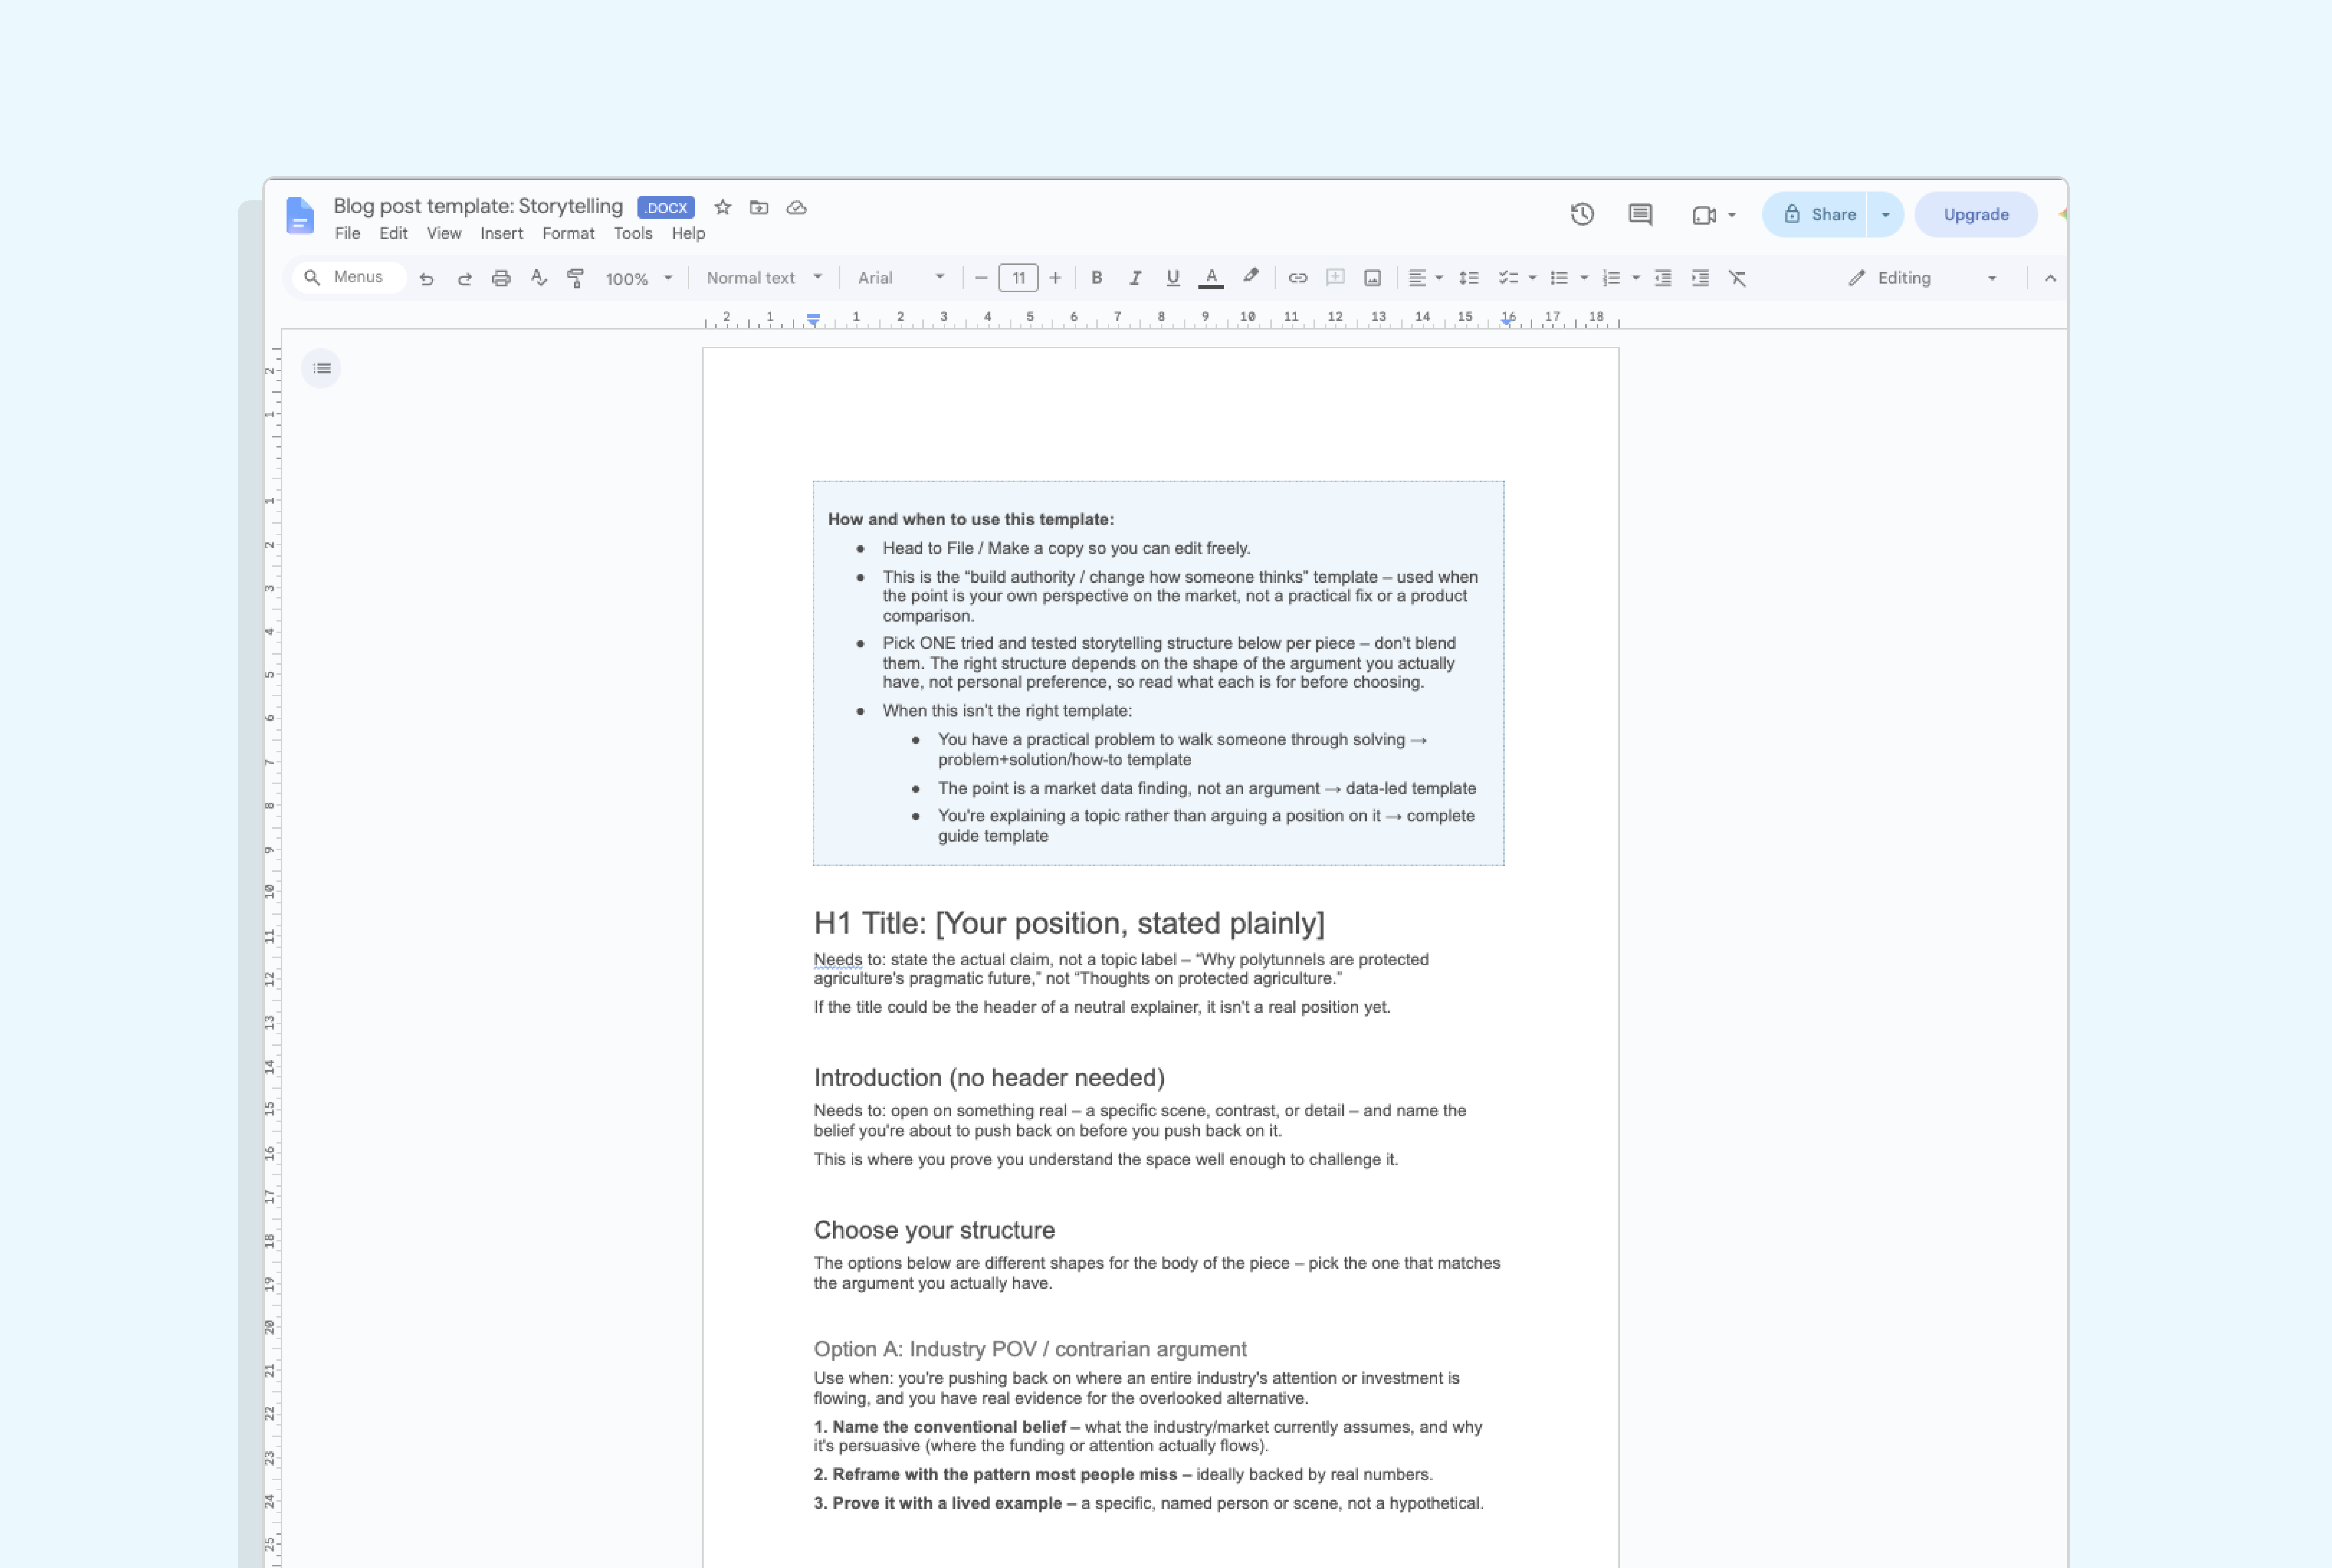Open the Editing mode dropdown

coord(1922,278)
